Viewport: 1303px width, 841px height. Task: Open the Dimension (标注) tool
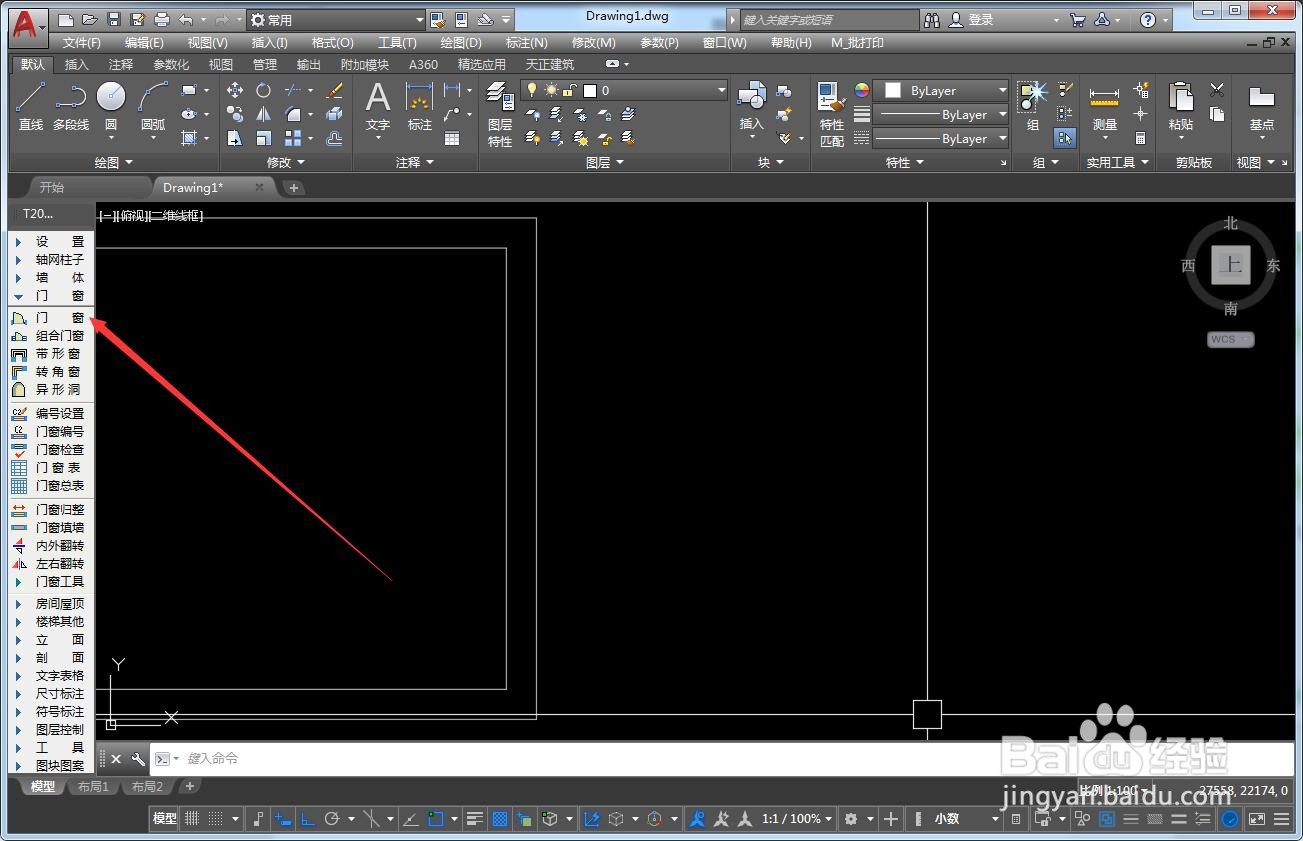419,106
